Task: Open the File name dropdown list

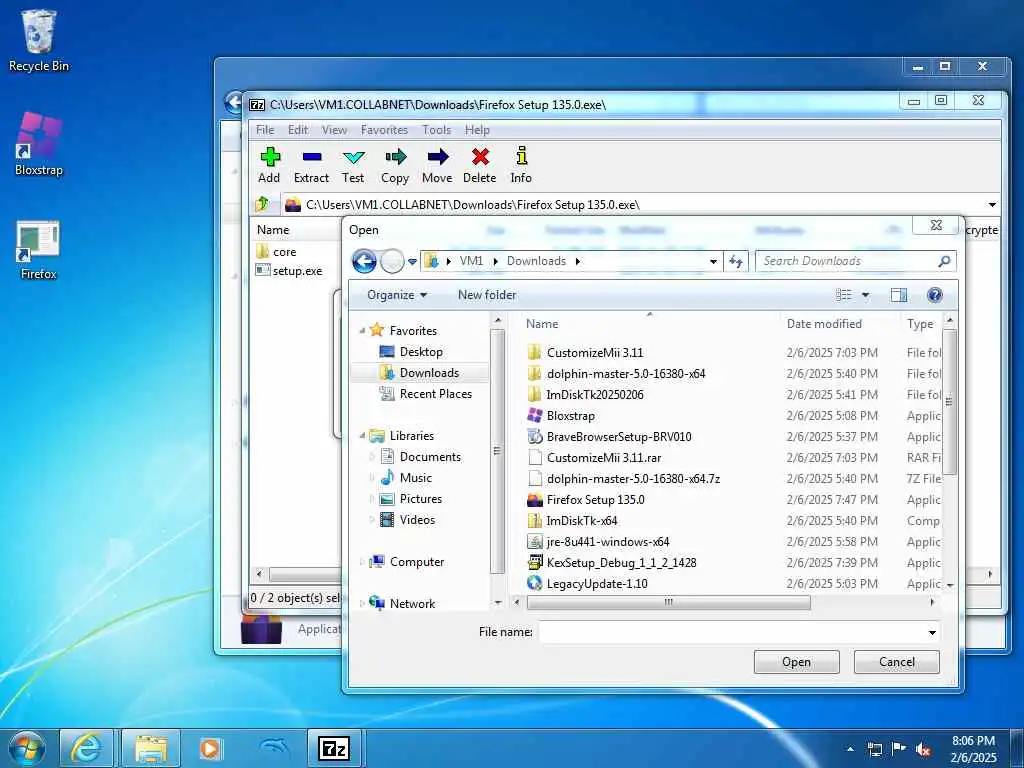Action: (932, 632)
